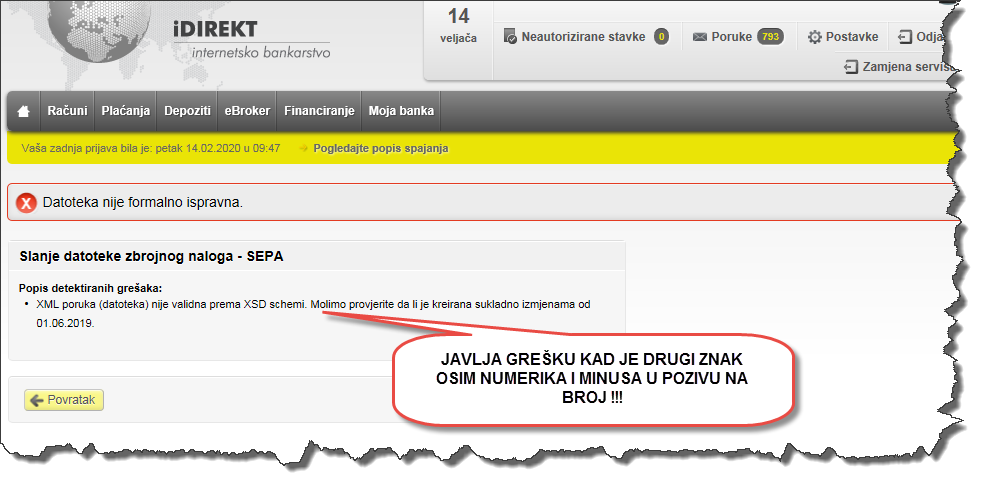
Task: Click the small arrow before Pogledajte popis
Action: [304, 149]
